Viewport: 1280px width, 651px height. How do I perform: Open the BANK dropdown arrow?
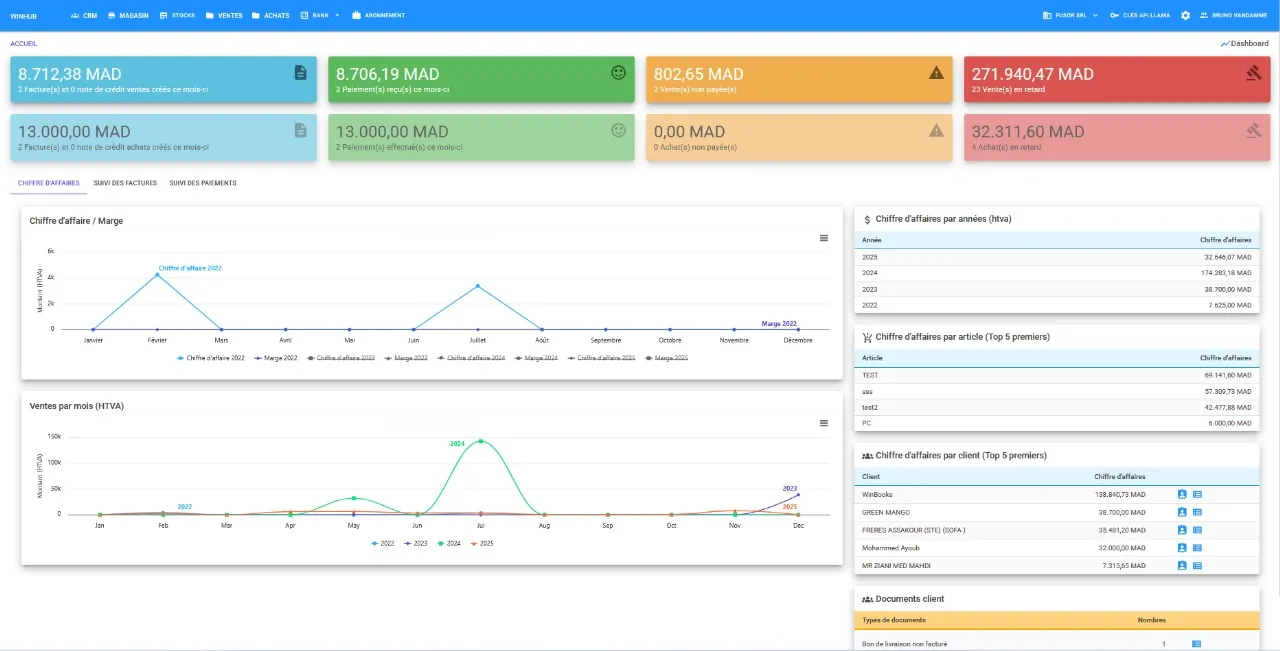click(335, 15)
